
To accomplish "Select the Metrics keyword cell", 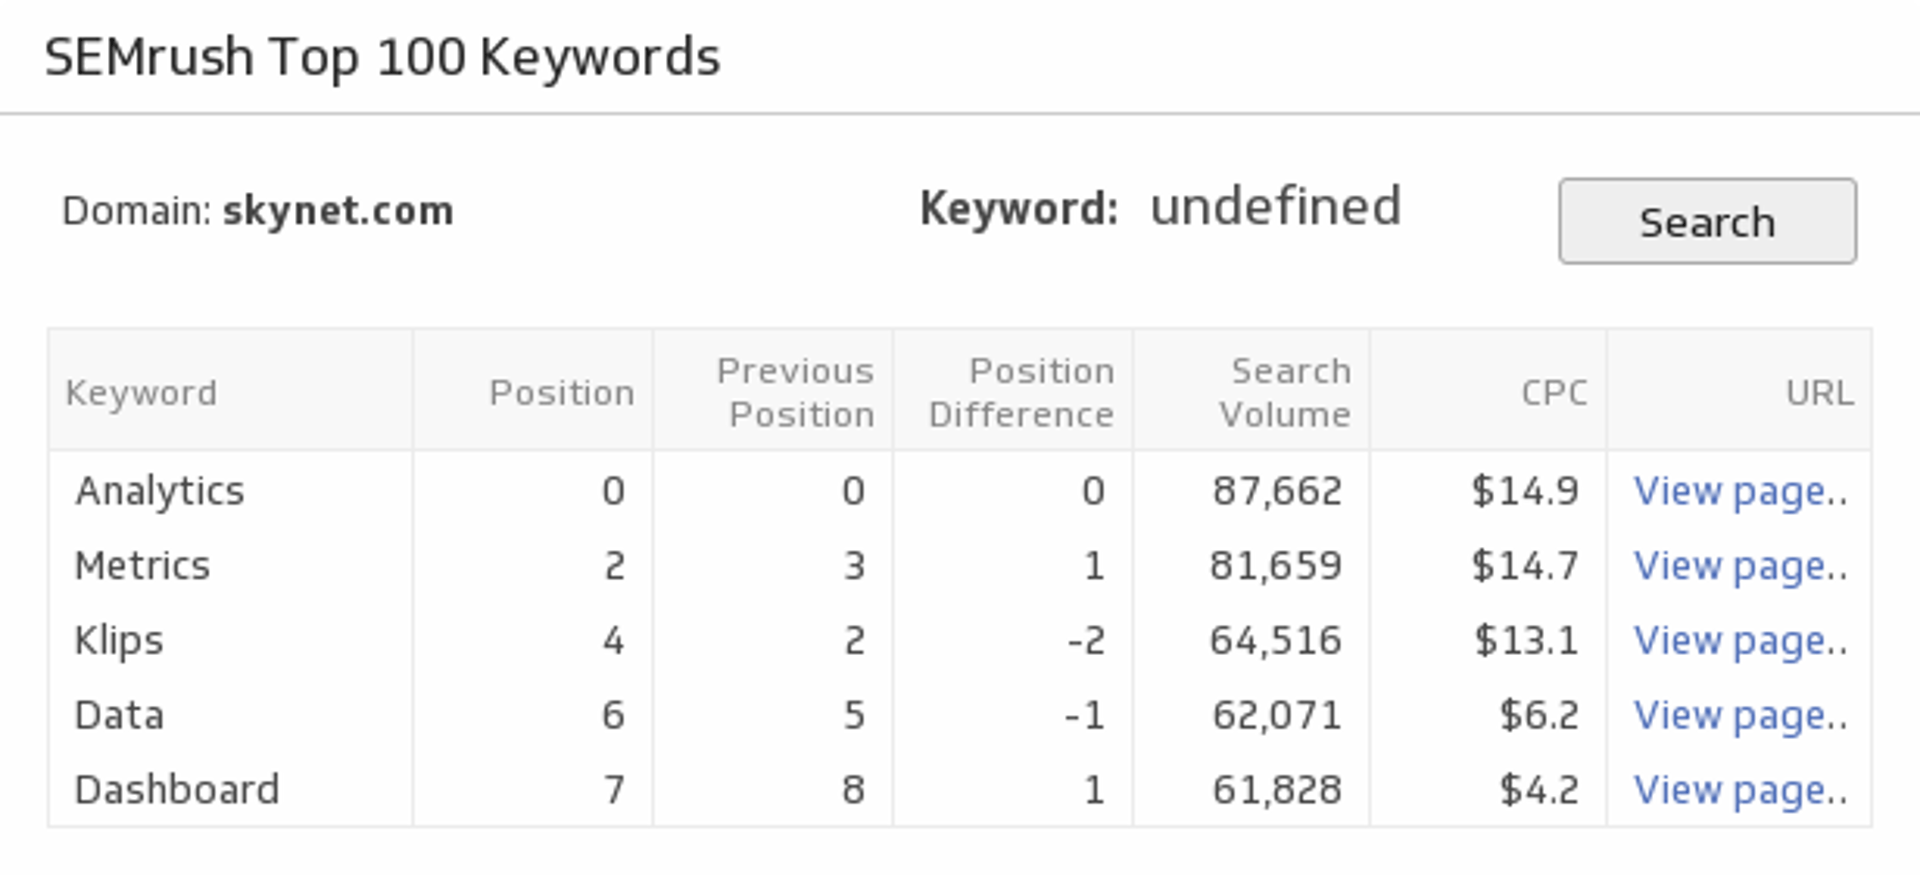I will click(x=143, y=566).
